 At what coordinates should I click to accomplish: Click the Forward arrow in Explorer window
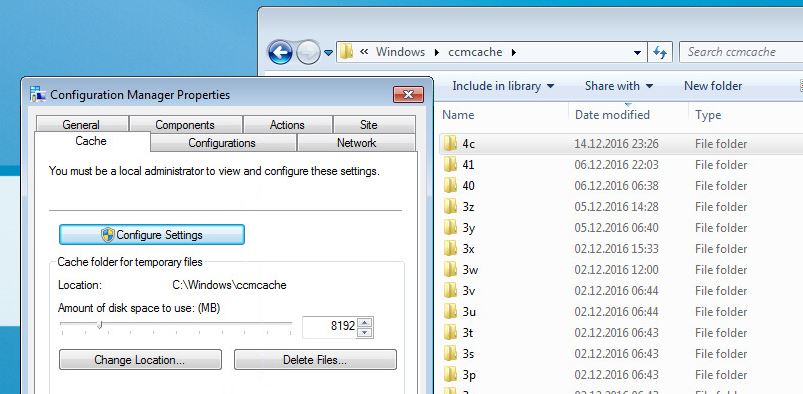click(x=308, y=52)
